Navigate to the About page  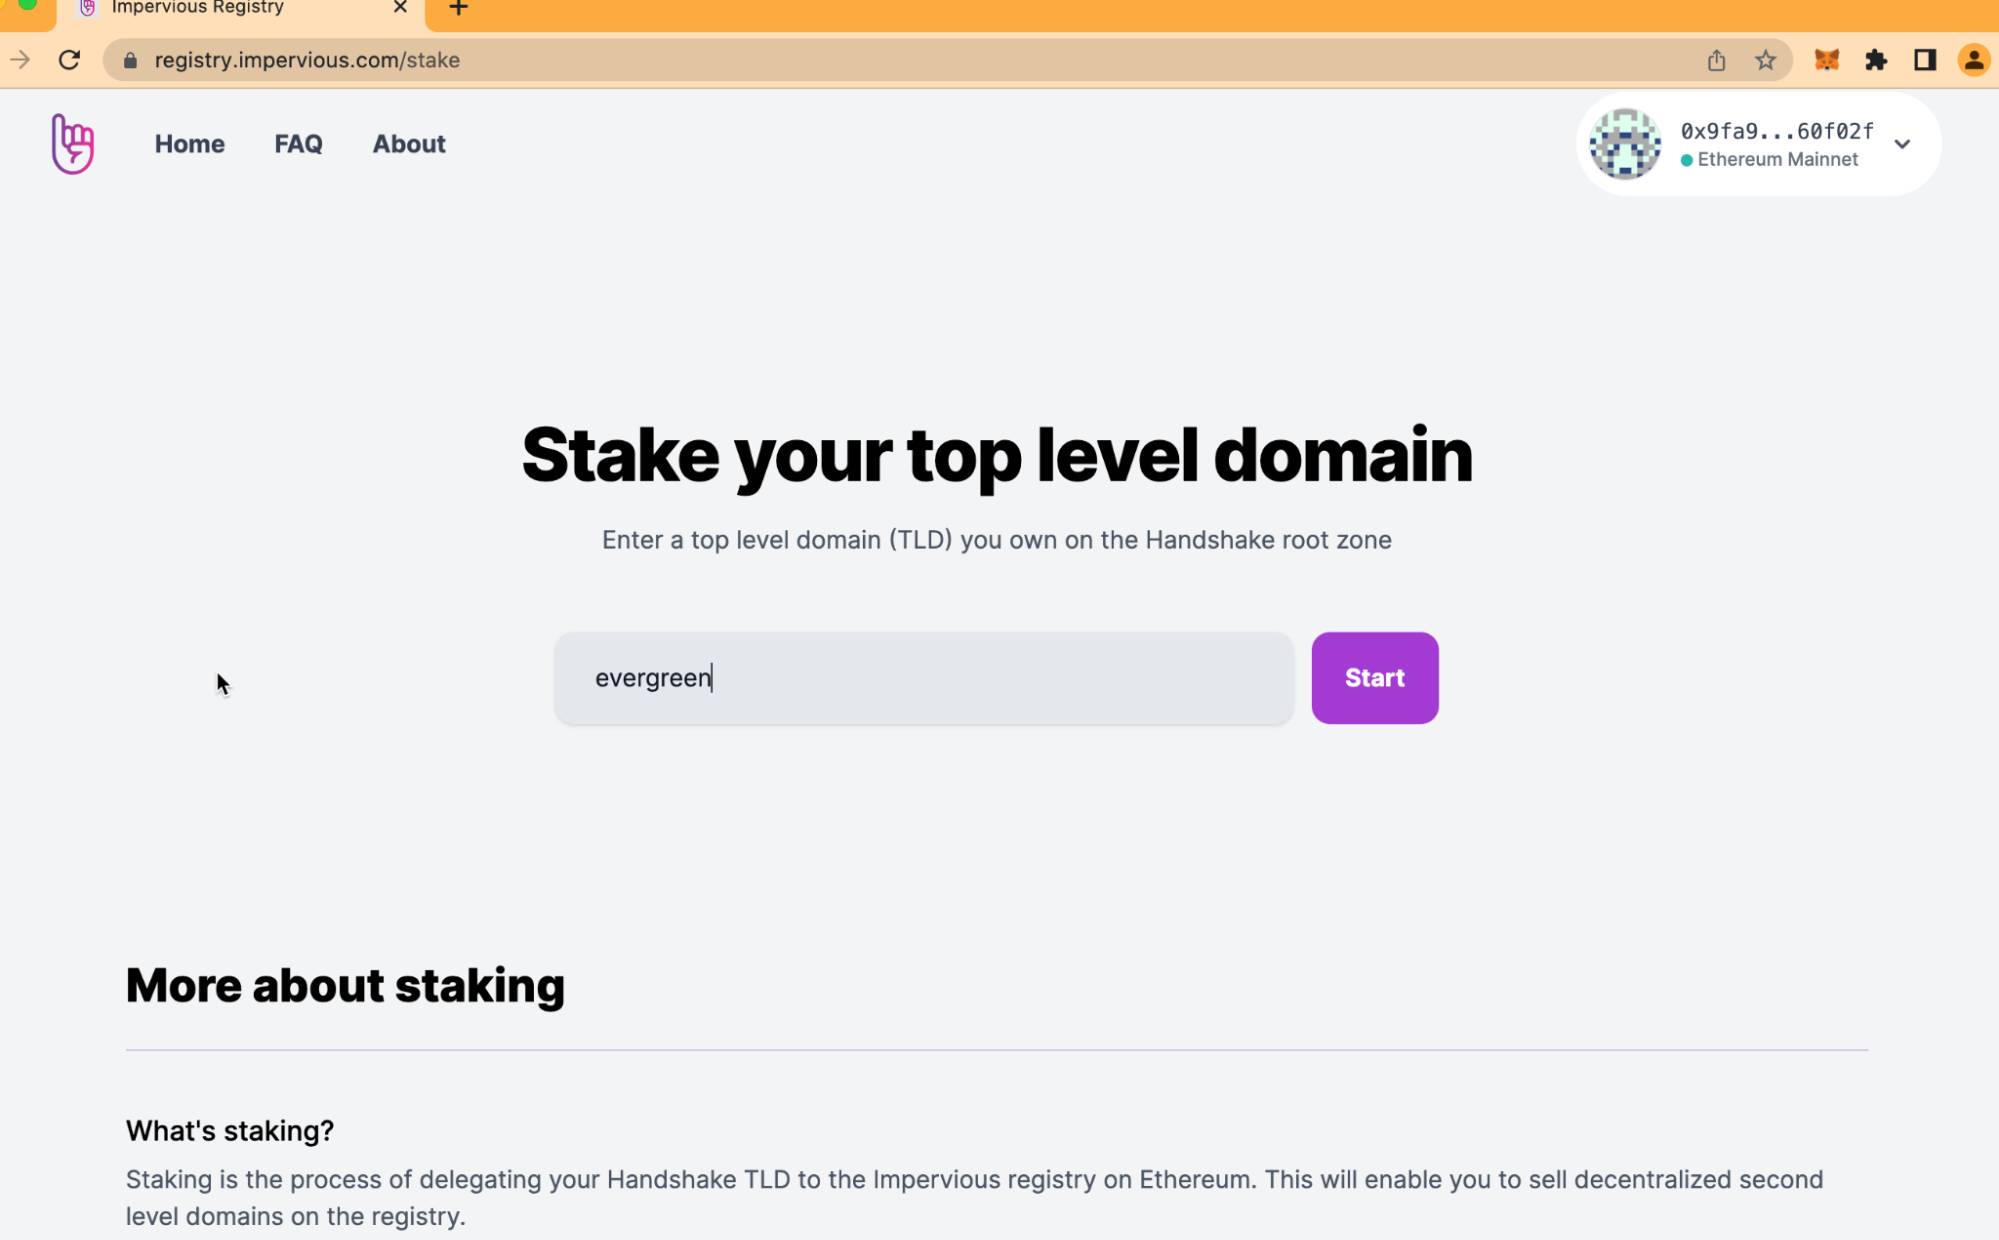(409, 144)
